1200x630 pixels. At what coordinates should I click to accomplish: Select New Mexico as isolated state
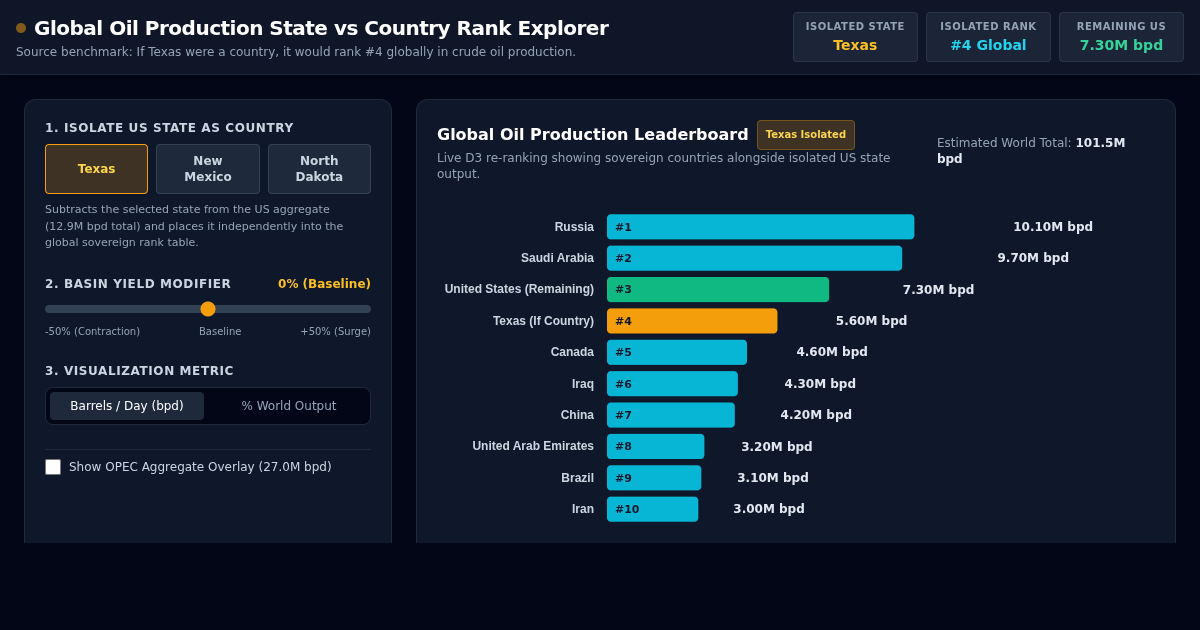[208, 169]
